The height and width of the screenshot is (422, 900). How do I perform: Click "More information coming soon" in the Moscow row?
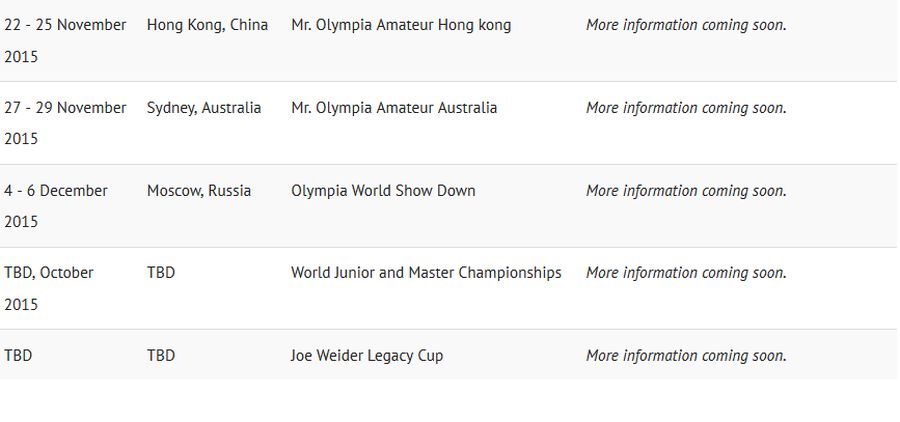pos(686,191)
